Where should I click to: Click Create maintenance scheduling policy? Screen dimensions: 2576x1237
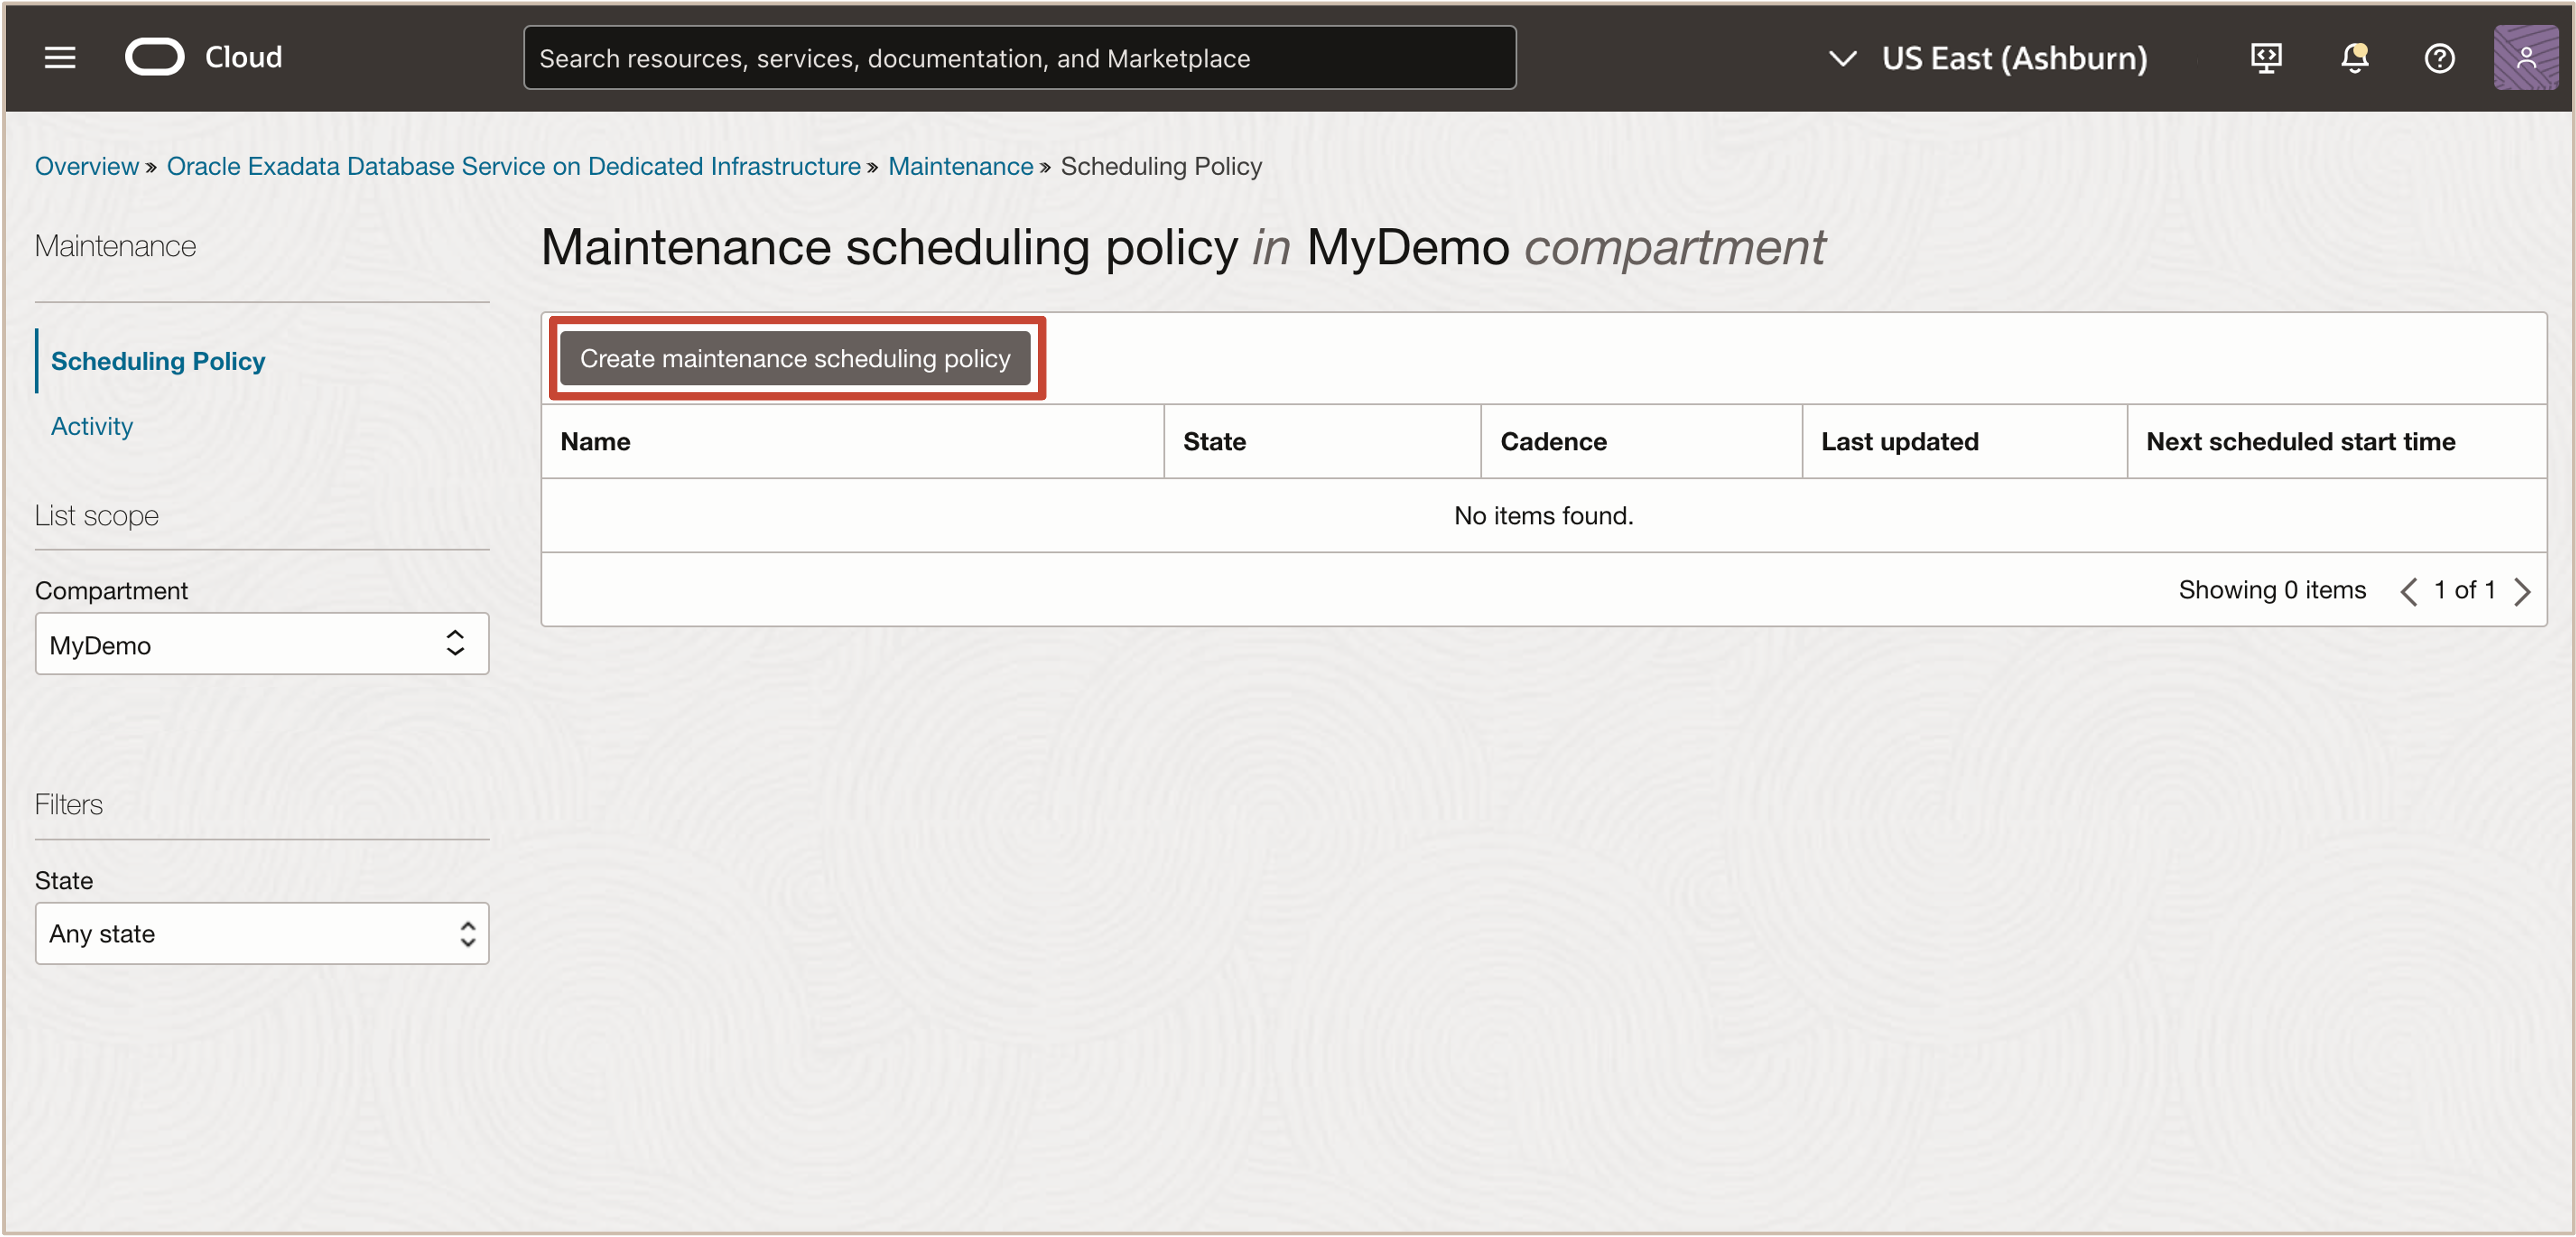click(796, 358)
